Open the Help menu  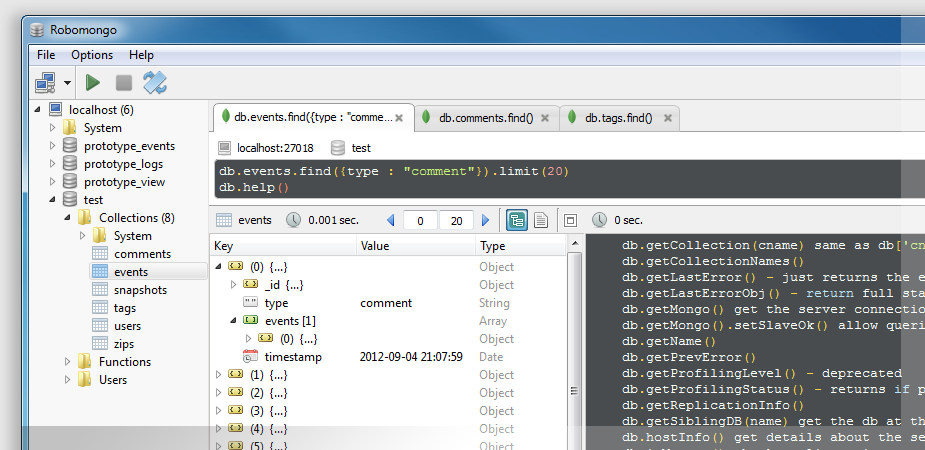(141, 55)
